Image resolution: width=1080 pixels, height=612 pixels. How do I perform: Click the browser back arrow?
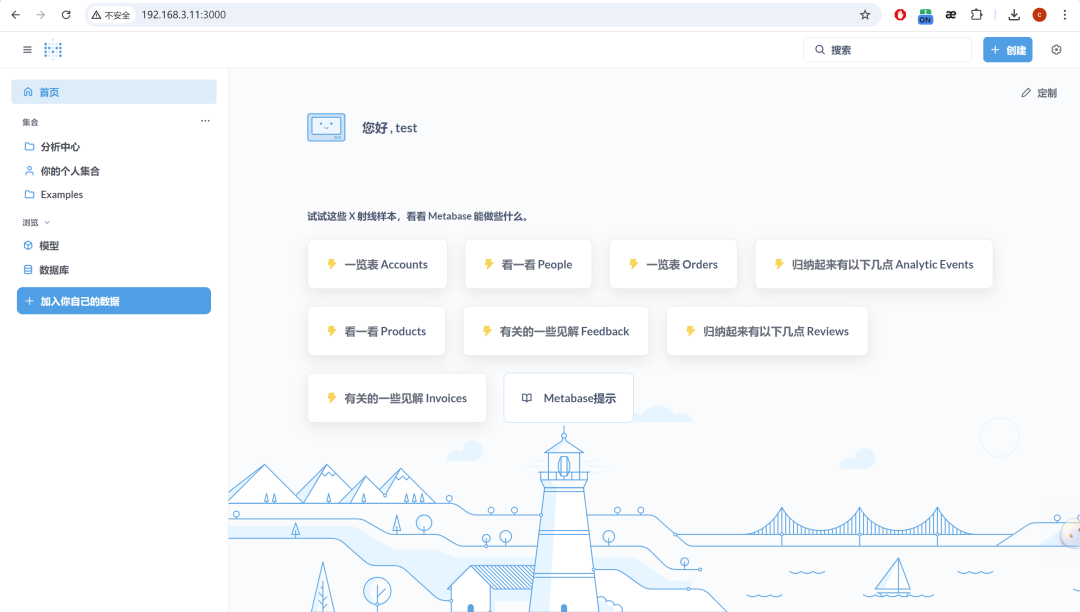pos(16,14)
